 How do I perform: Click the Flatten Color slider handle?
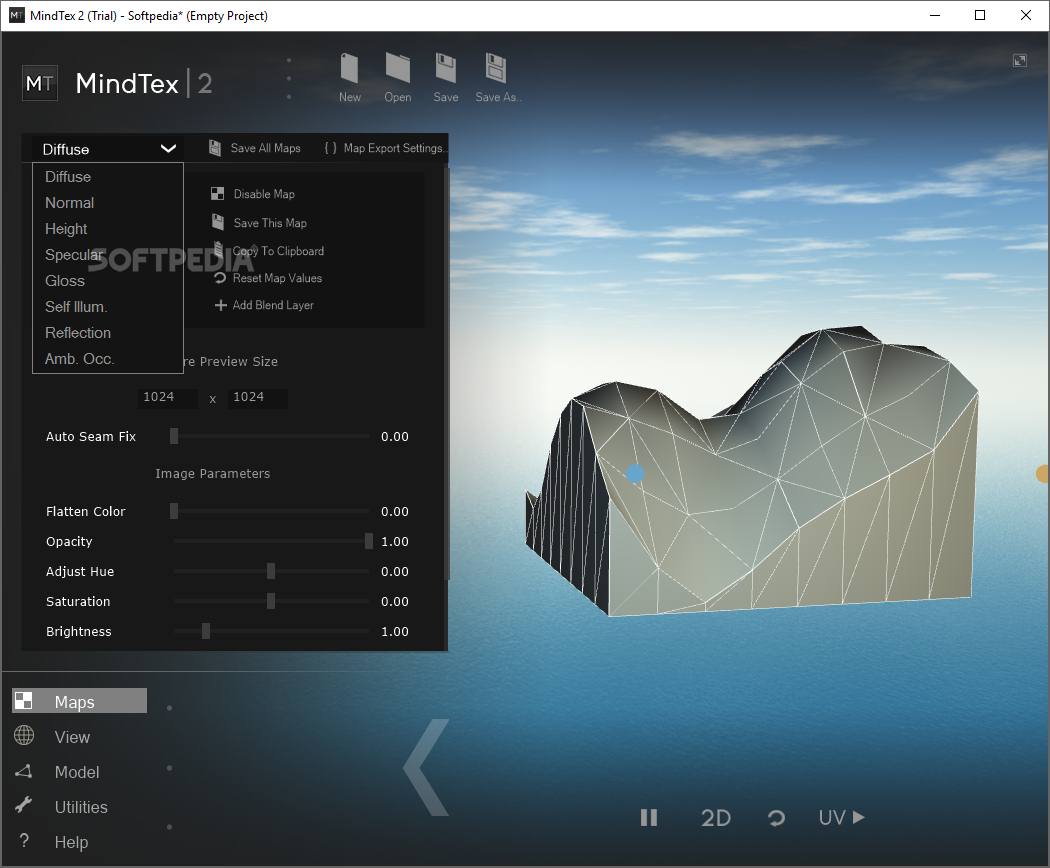(x=174, y=511)
